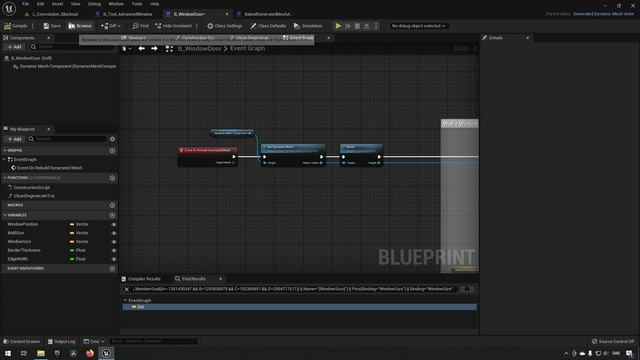Click Add button in My Blueprint

point(14,139)
